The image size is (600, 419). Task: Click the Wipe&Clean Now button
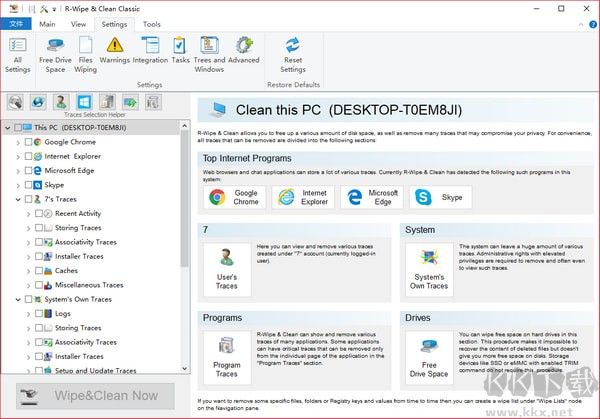tap(95, 396)
